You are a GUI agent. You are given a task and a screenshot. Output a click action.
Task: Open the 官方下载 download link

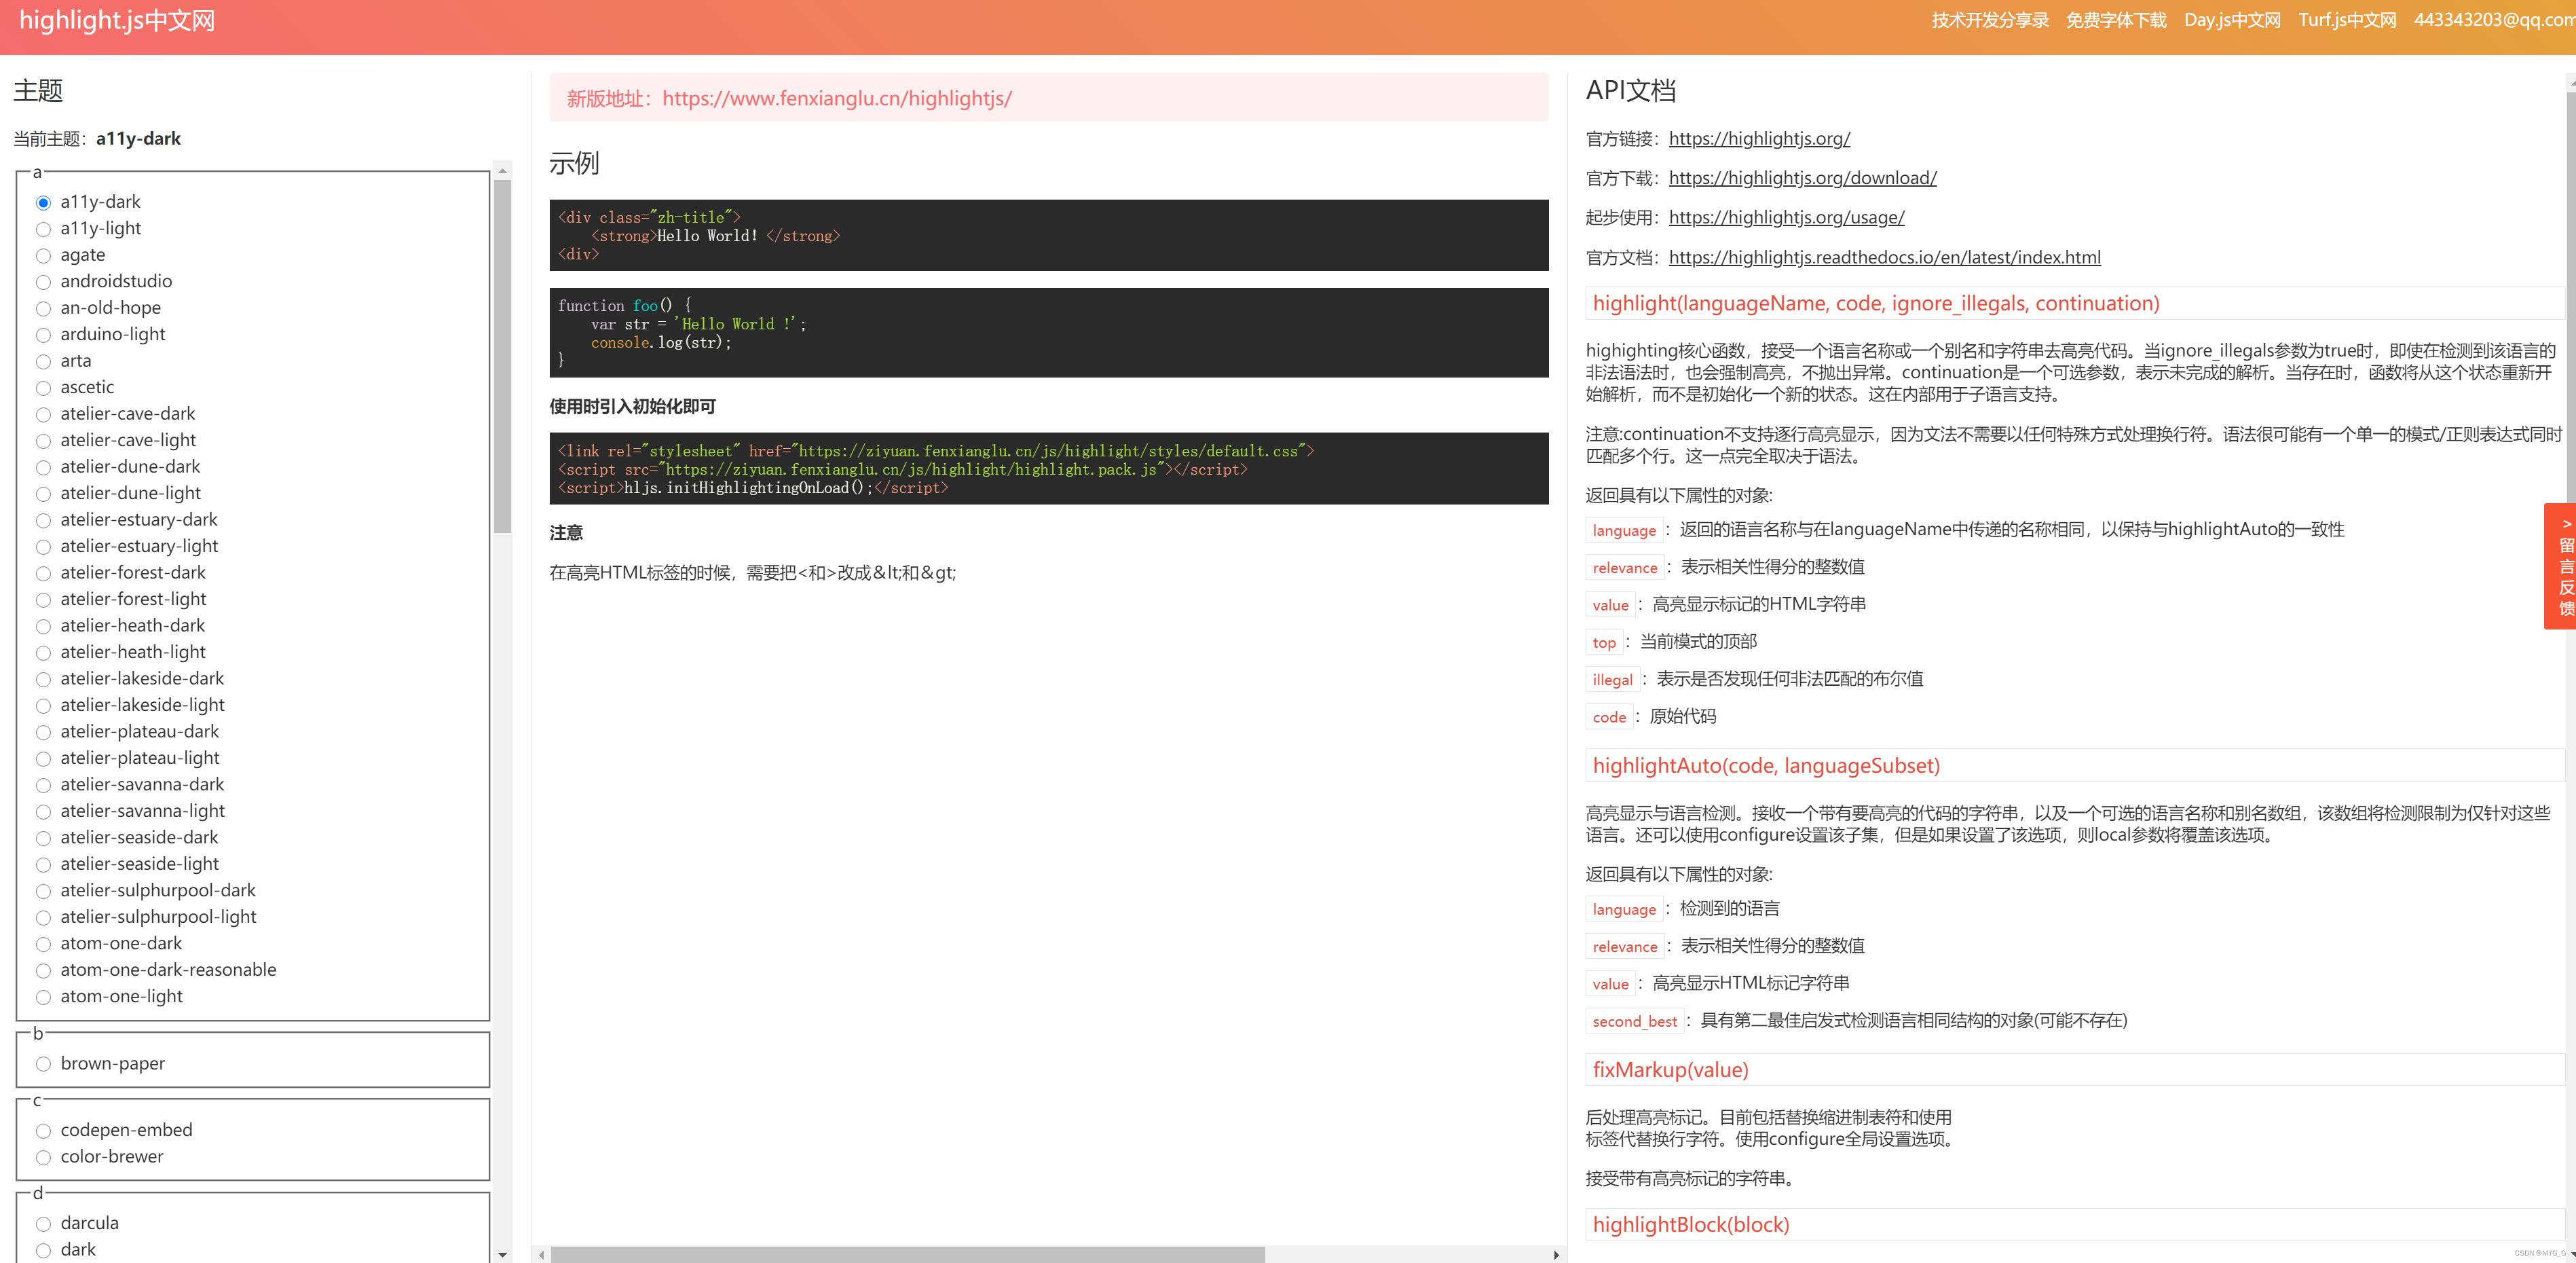pyautogui.click(x=1802, y=178)
